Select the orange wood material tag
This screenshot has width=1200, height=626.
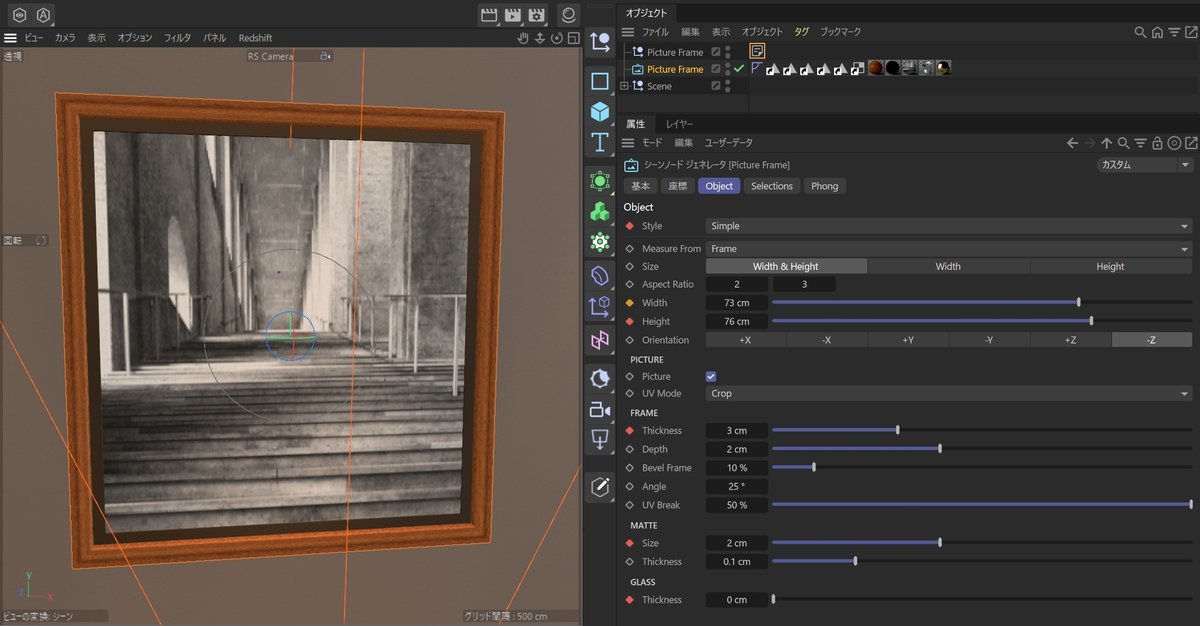[875, 68]
